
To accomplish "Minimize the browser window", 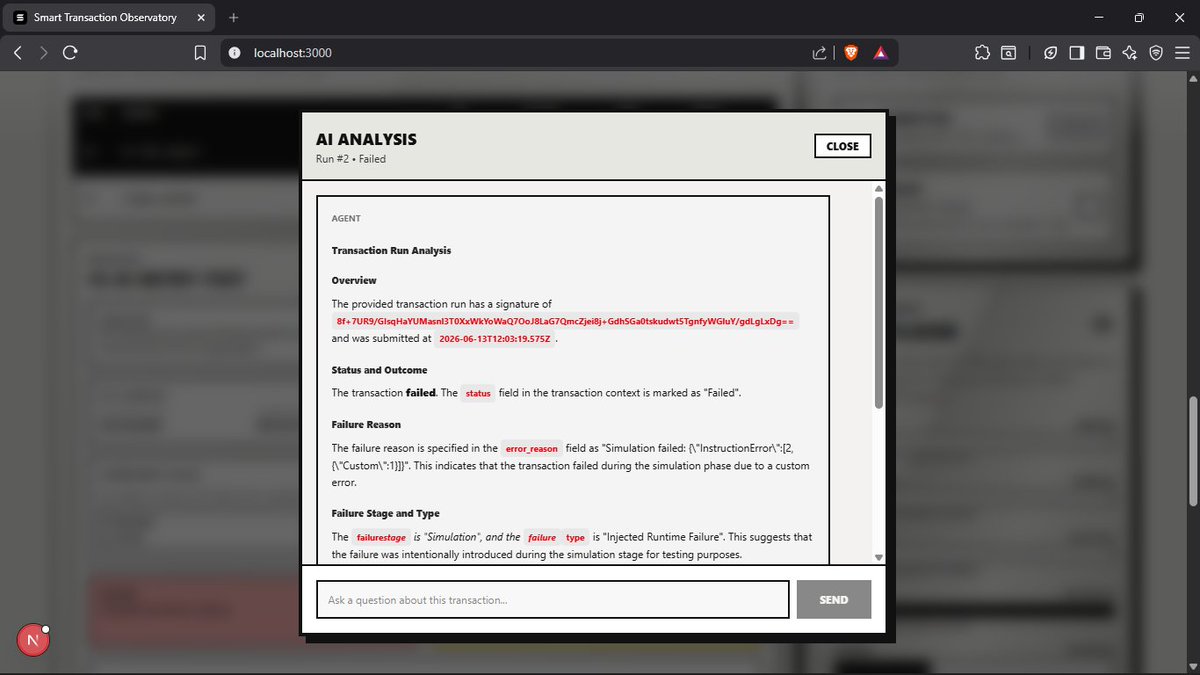I will click(x=1099, y=17).
